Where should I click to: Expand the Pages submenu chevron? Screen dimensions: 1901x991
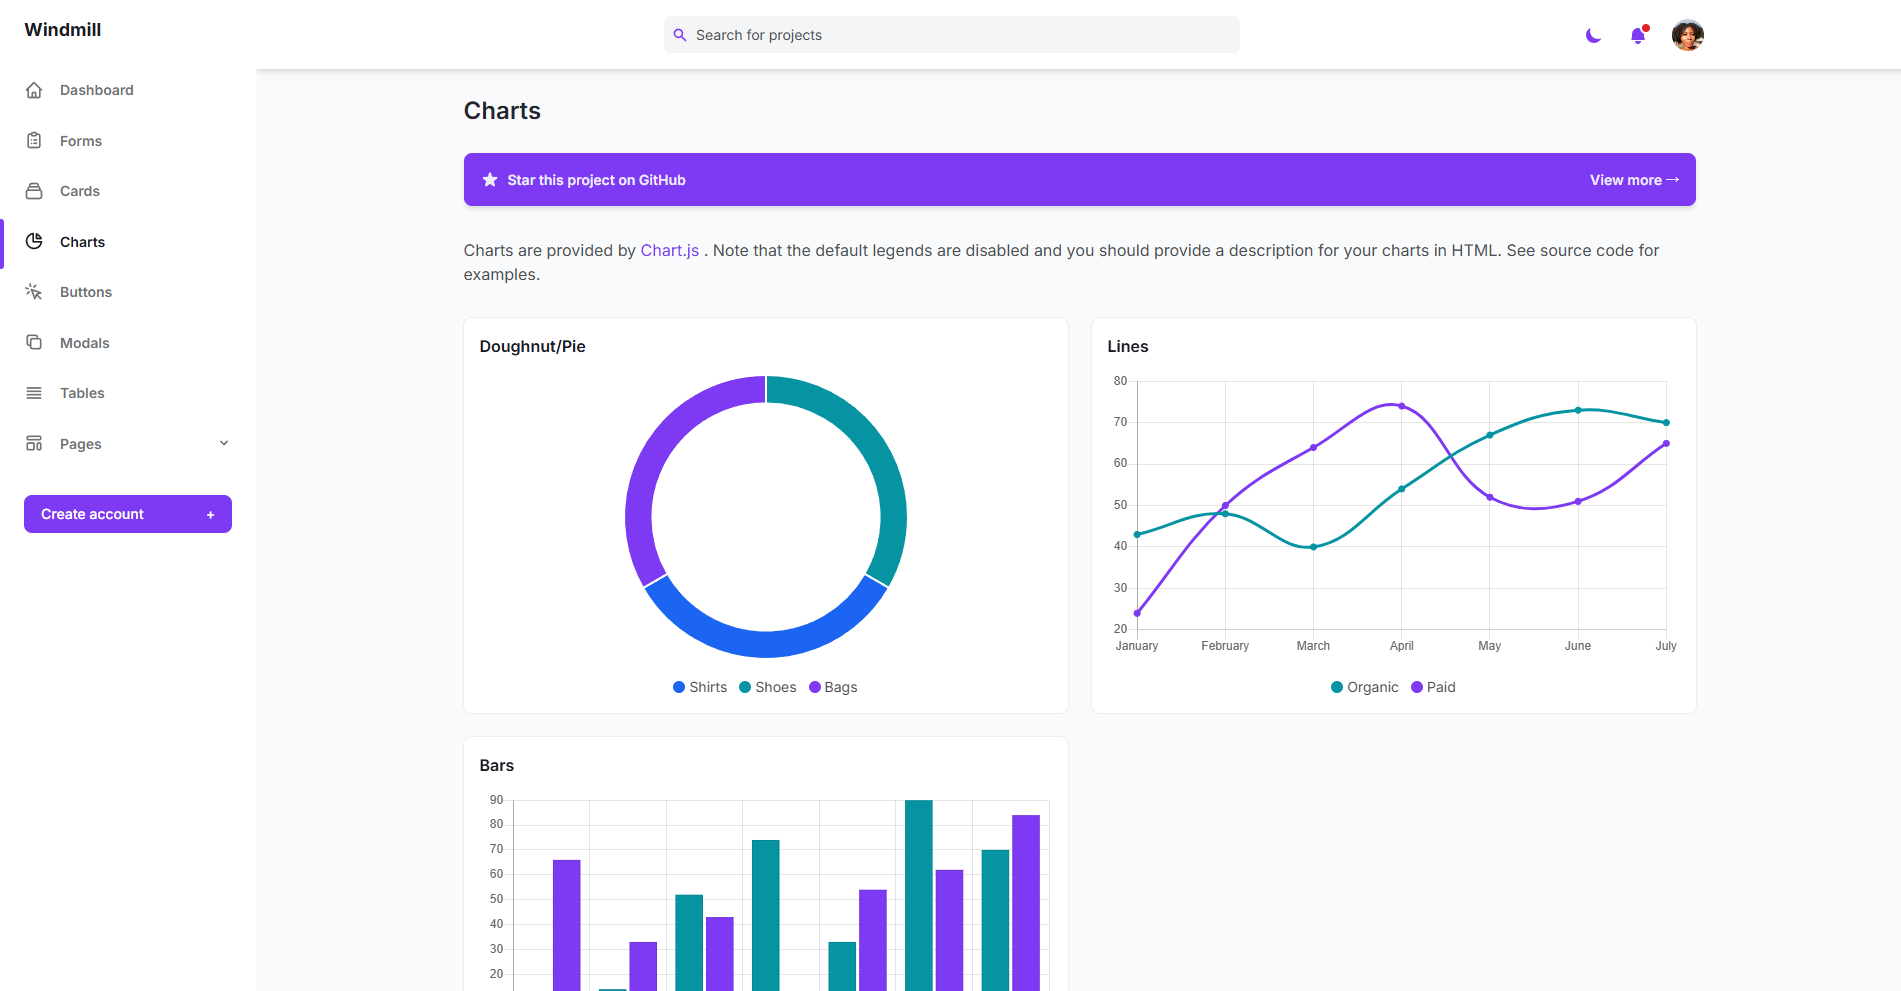point(224,443)
